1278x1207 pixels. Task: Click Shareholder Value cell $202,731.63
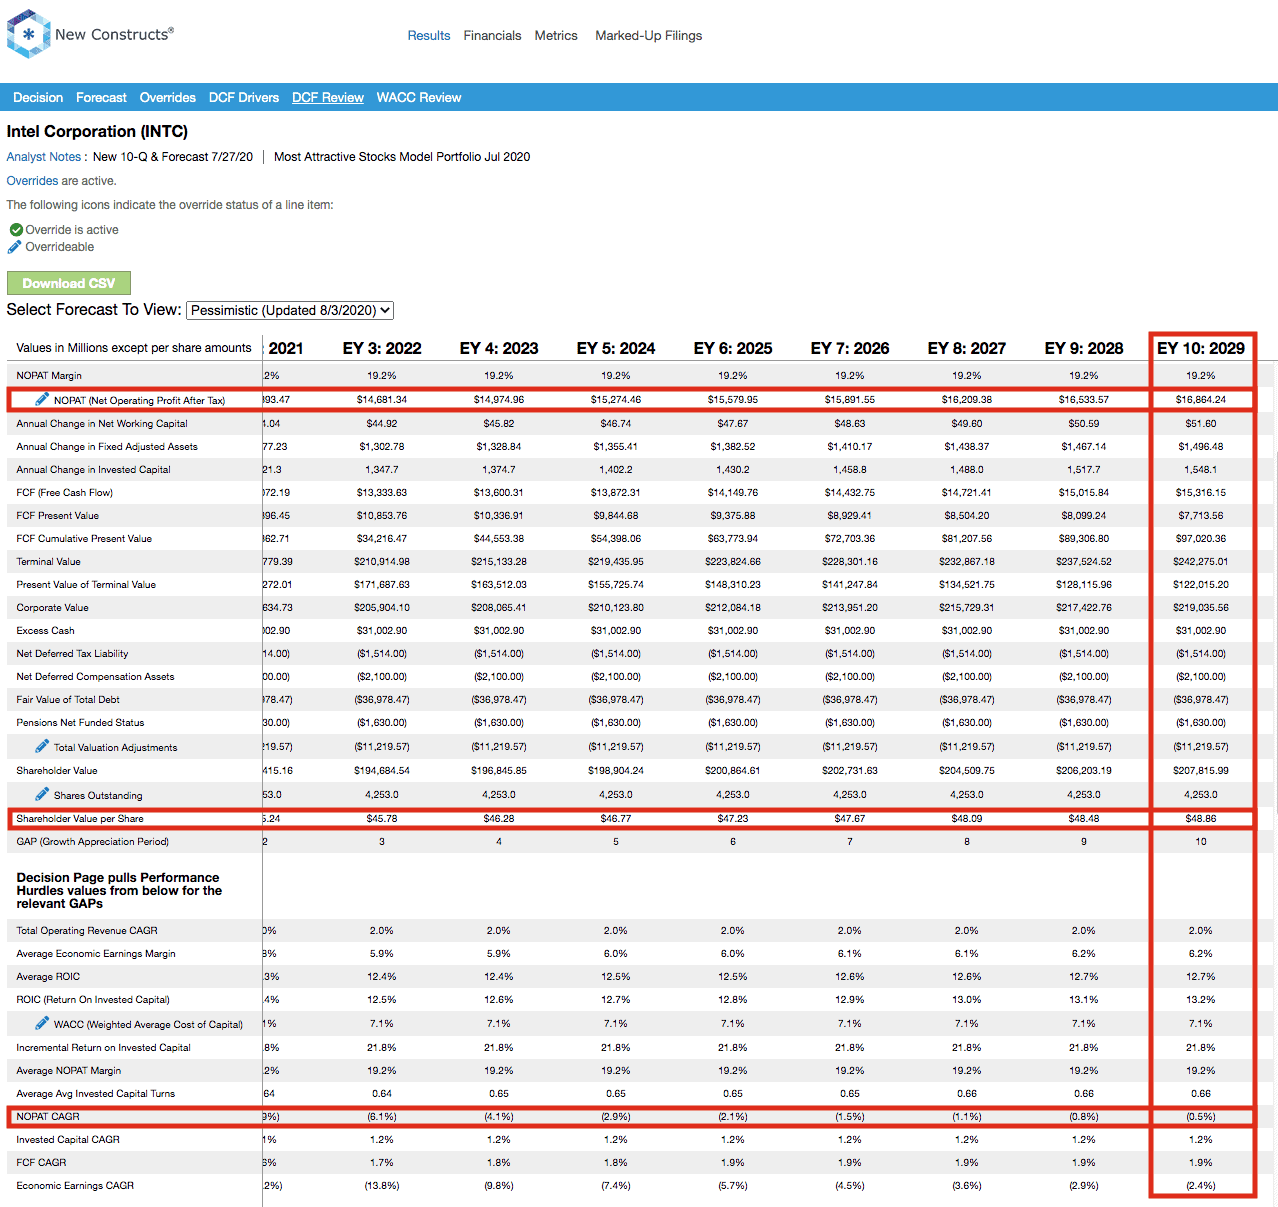pos(850,771)
